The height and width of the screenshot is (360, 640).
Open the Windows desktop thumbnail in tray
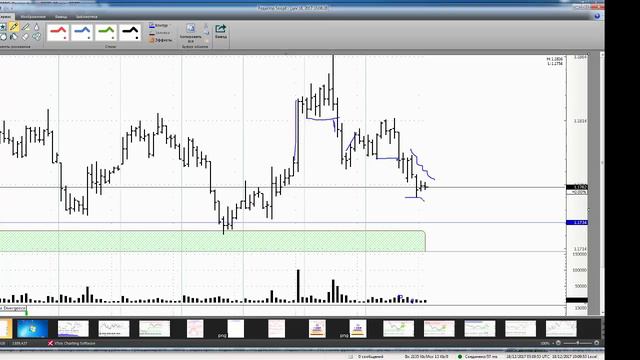33,329
